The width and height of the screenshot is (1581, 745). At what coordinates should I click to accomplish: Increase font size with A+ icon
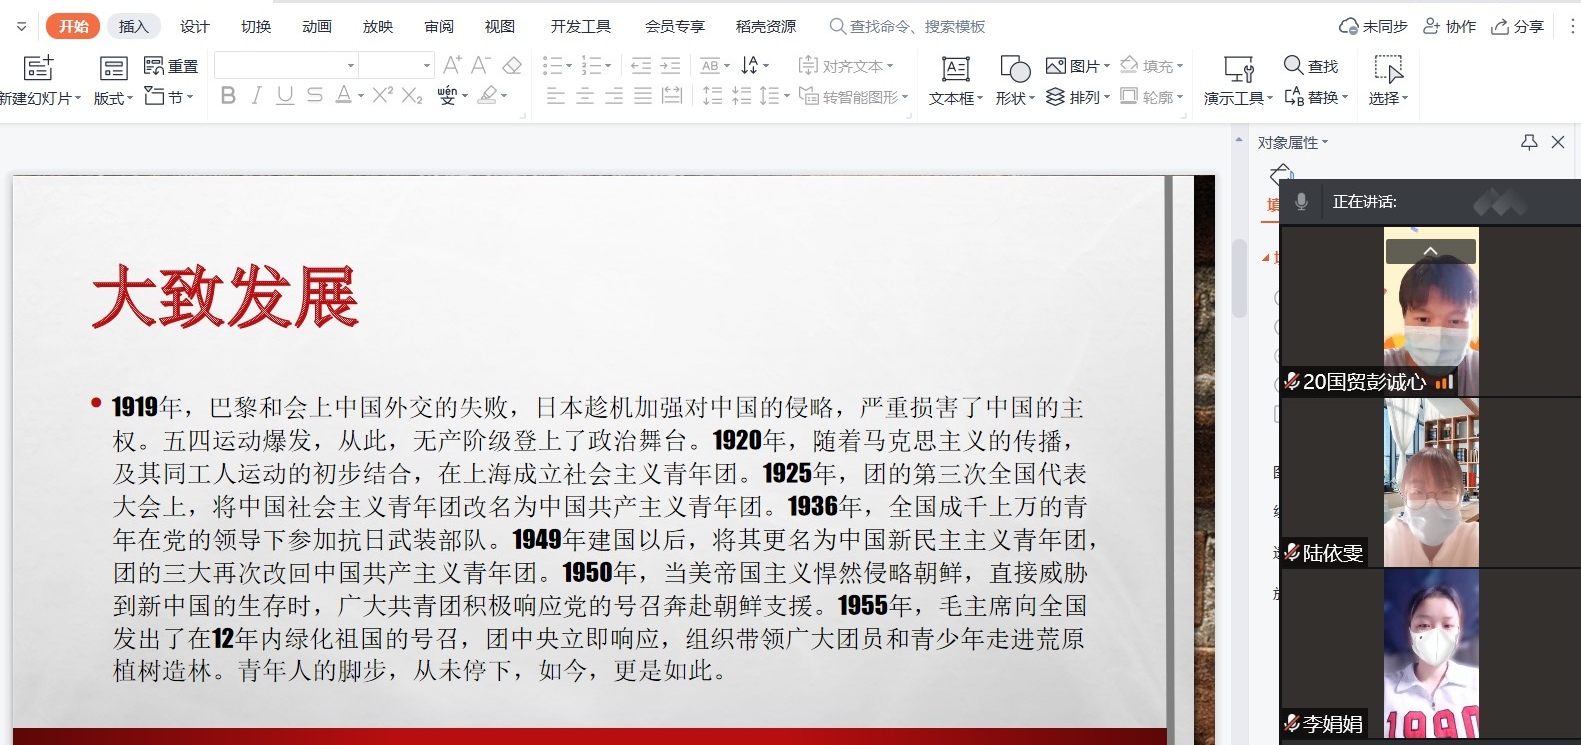(x=452, y=66)
